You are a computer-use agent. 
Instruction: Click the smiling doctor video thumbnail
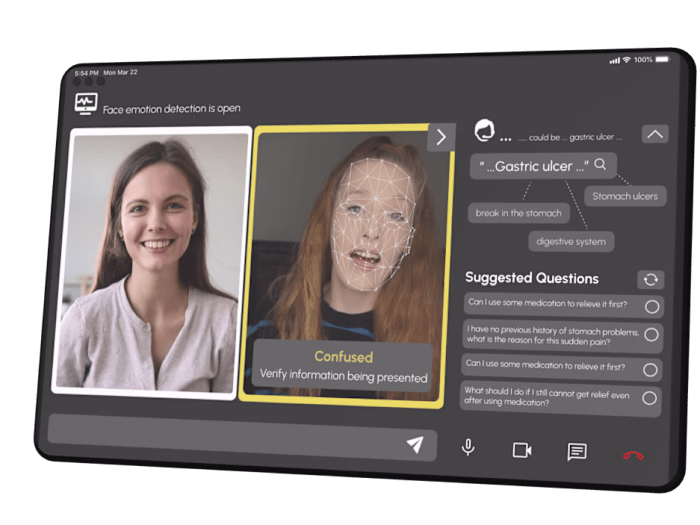[151, 262]
